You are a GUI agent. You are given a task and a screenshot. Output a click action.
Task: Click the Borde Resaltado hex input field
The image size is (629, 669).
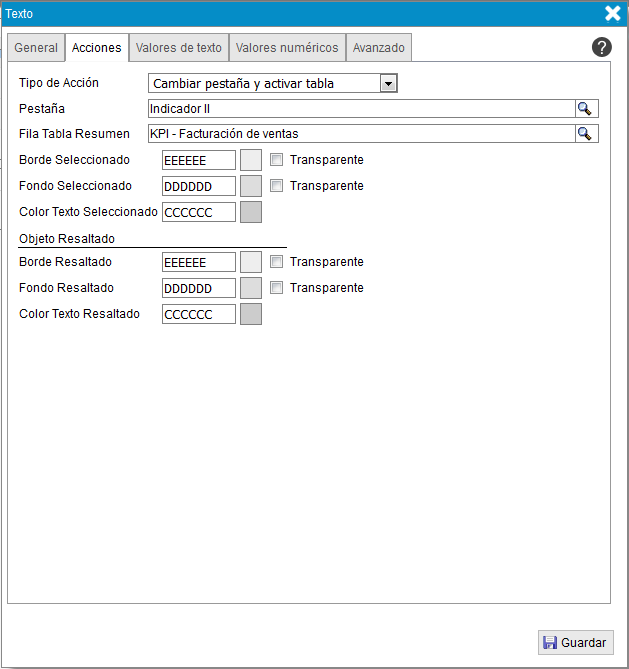point(198,262)
